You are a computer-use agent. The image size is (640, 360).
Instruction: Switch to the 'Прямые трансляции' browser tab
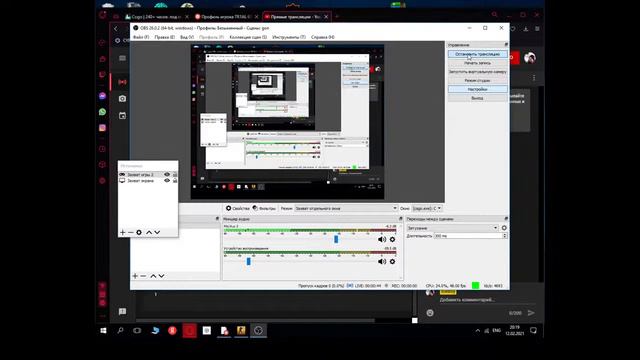(296, 17)
